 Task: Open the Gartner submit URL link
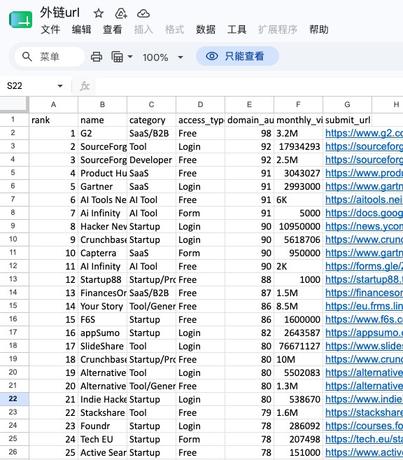click(x=364, y=187)
